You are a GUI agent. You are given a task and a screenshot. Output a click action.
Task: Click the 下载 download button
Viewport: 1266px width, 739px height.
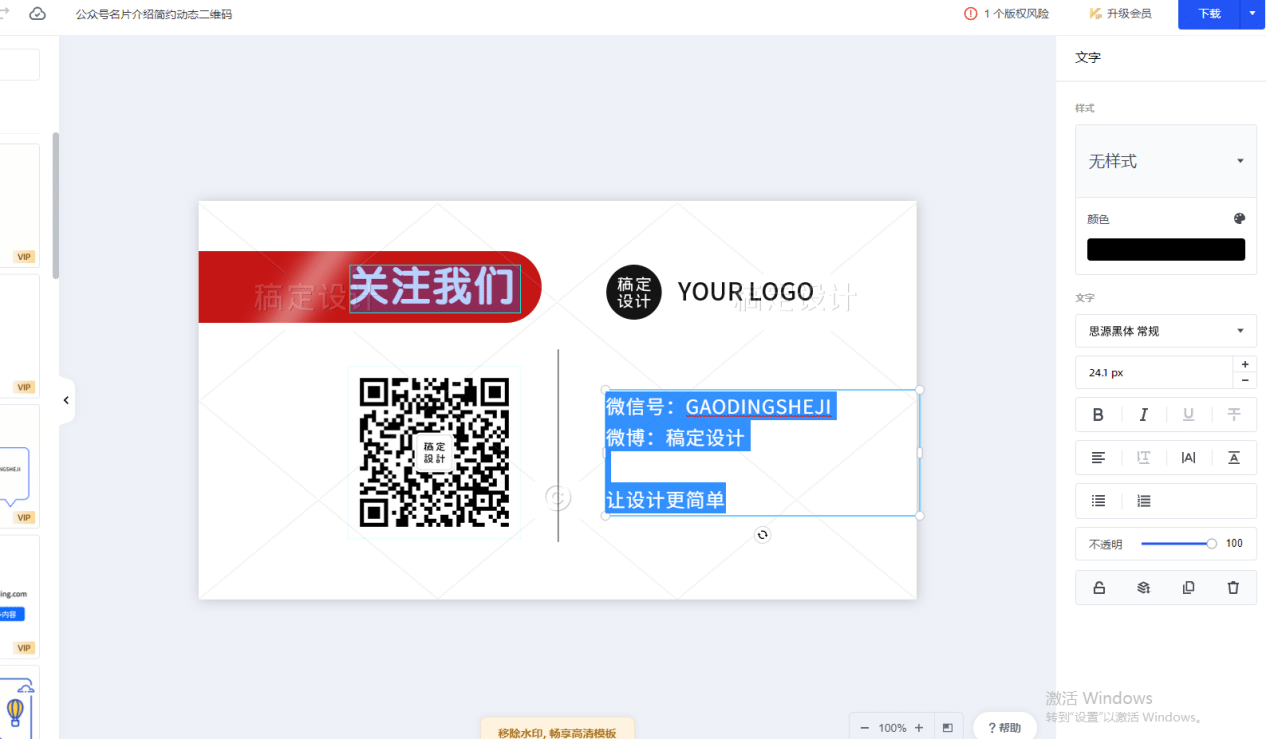pyautogui.click(x=1209, y=14)
